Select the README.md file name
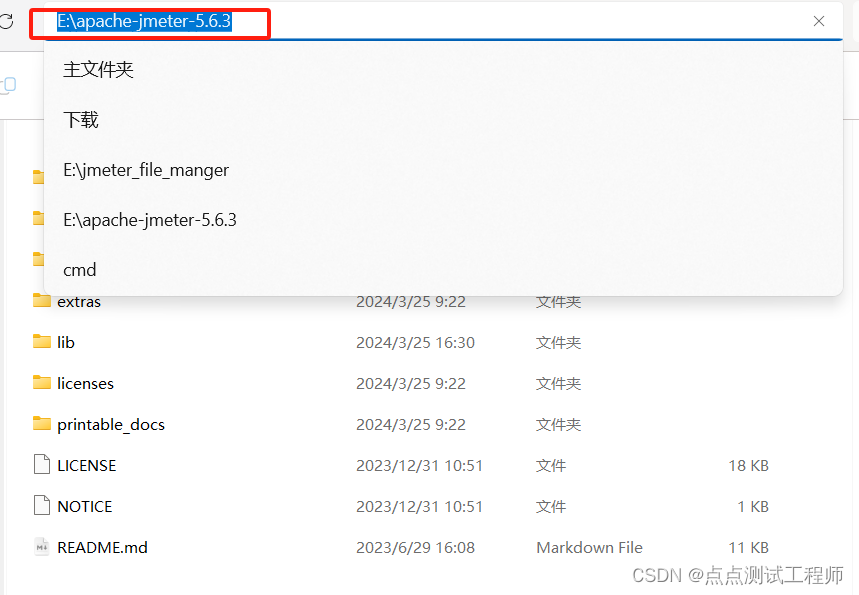Screen dimensions: 859x595 (x=102, y=548)
